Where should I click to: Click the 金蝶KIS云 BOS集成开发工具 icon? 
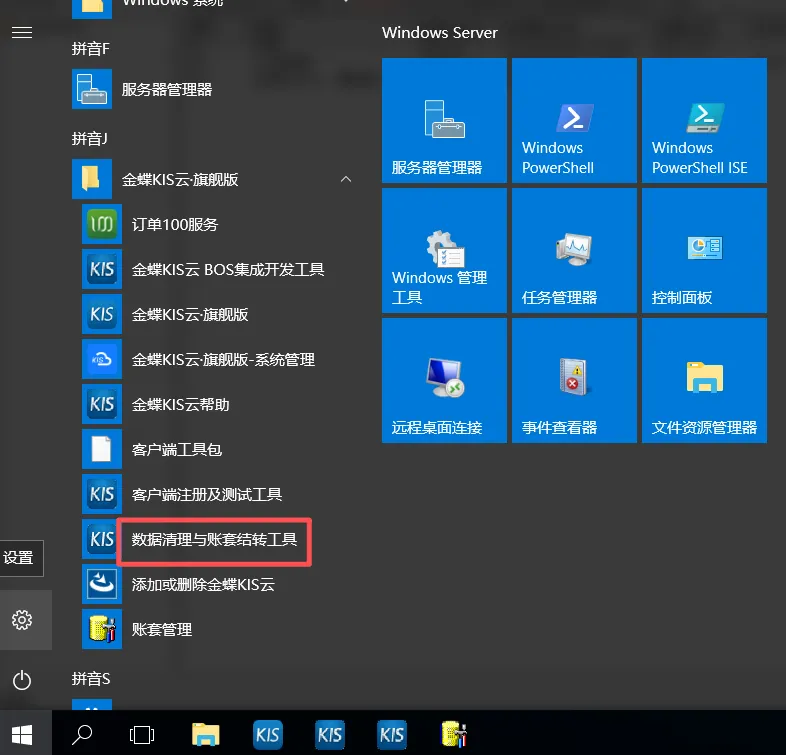click(102, 269)
